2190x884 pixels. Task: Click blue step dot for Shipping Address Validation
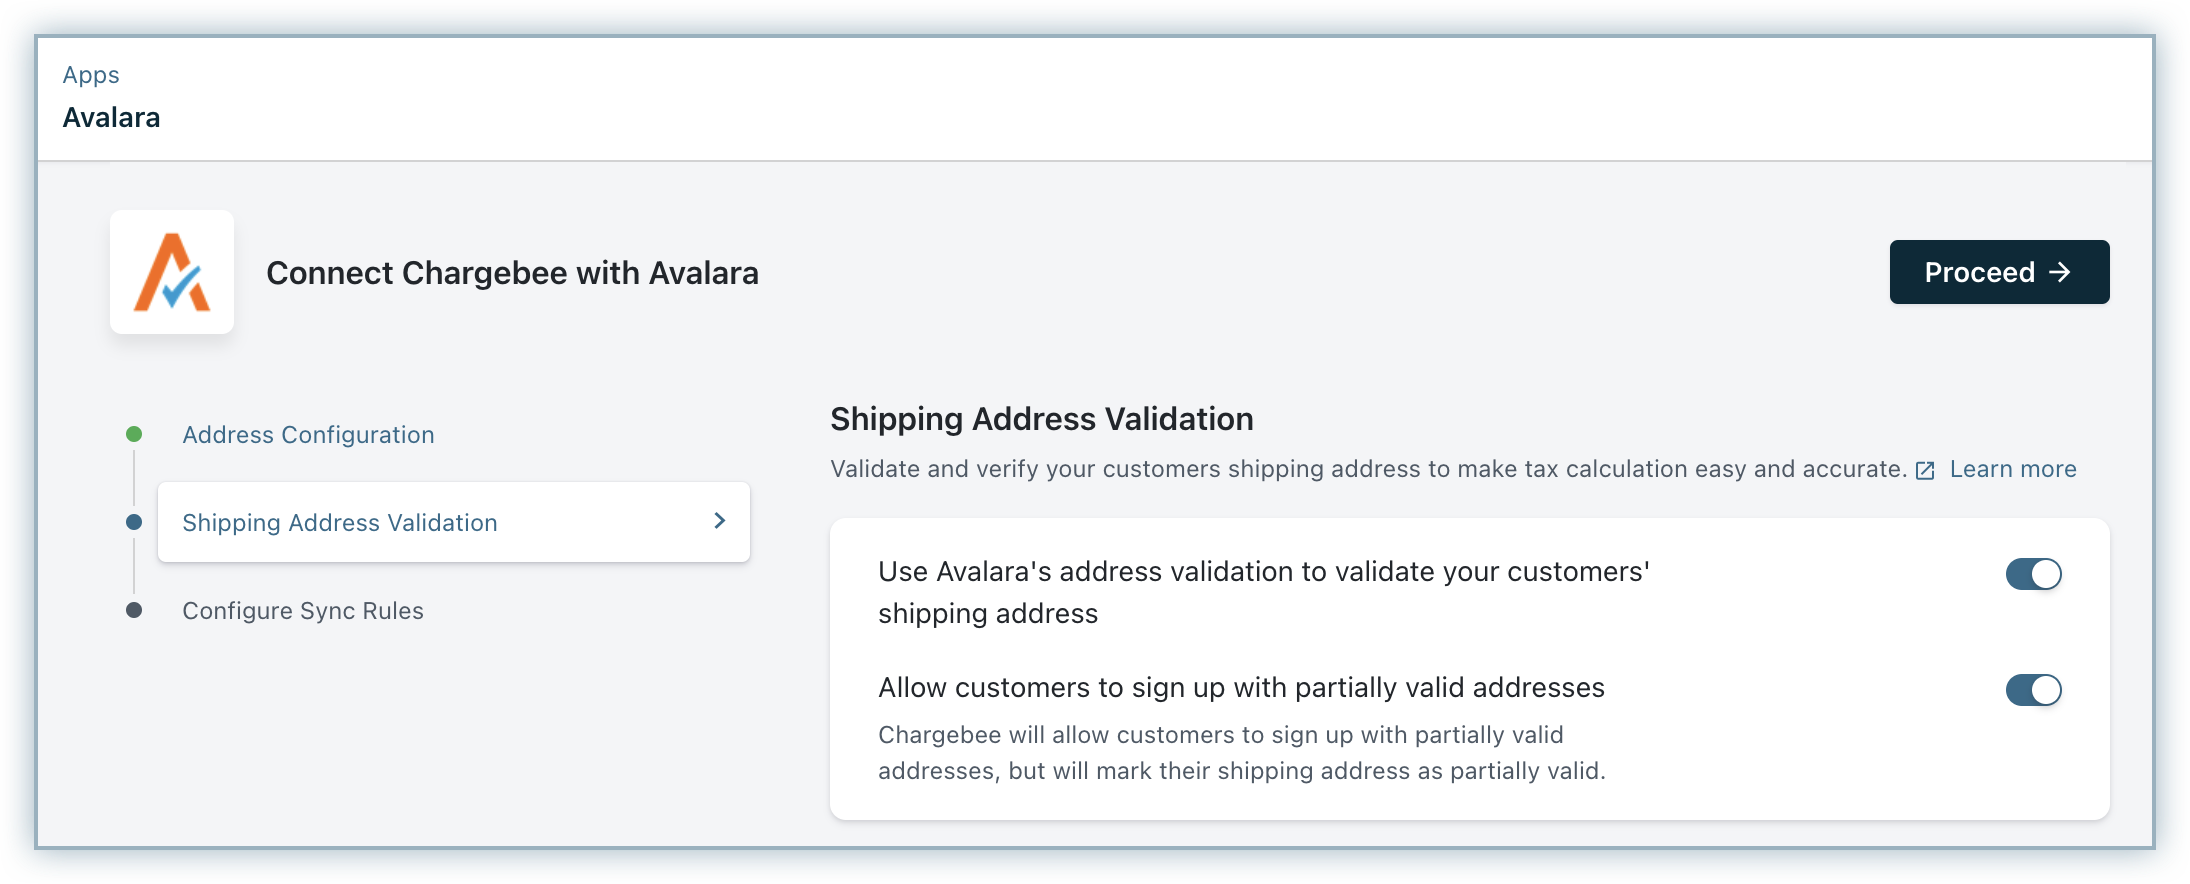pyautogui.click(x=134, y=522)
